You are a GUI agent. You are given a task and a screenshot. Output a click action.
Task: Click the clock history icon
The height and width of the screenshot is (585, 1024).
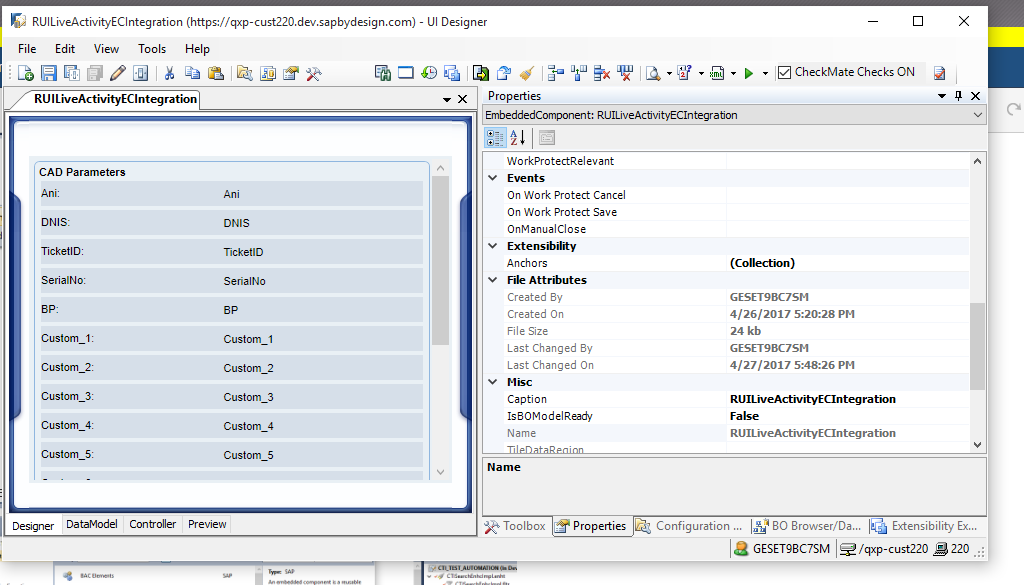(x=429, y=73)
